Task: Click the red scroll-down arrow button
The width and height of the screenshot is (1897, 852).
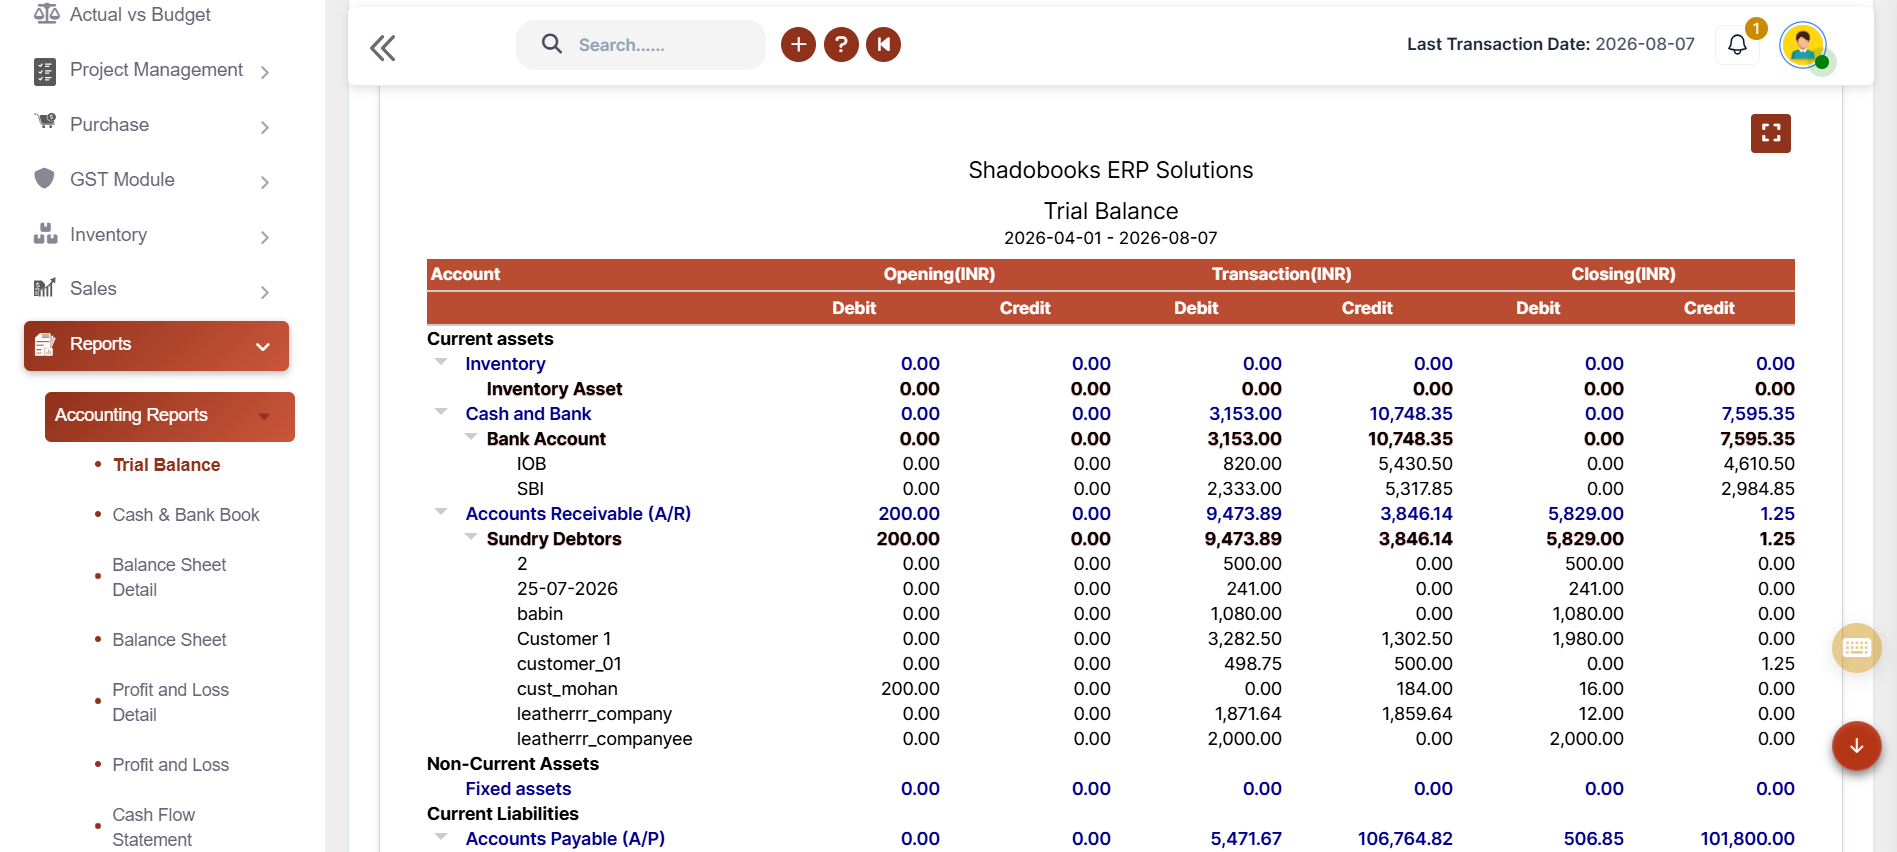Action: (1857, 746)
